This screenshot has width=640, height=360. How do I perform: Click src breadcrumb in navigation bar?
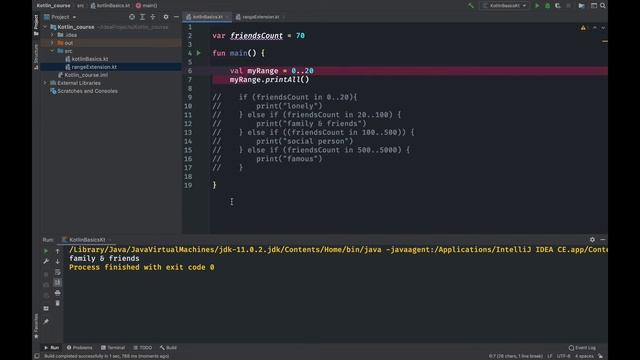tap(80, 6)
